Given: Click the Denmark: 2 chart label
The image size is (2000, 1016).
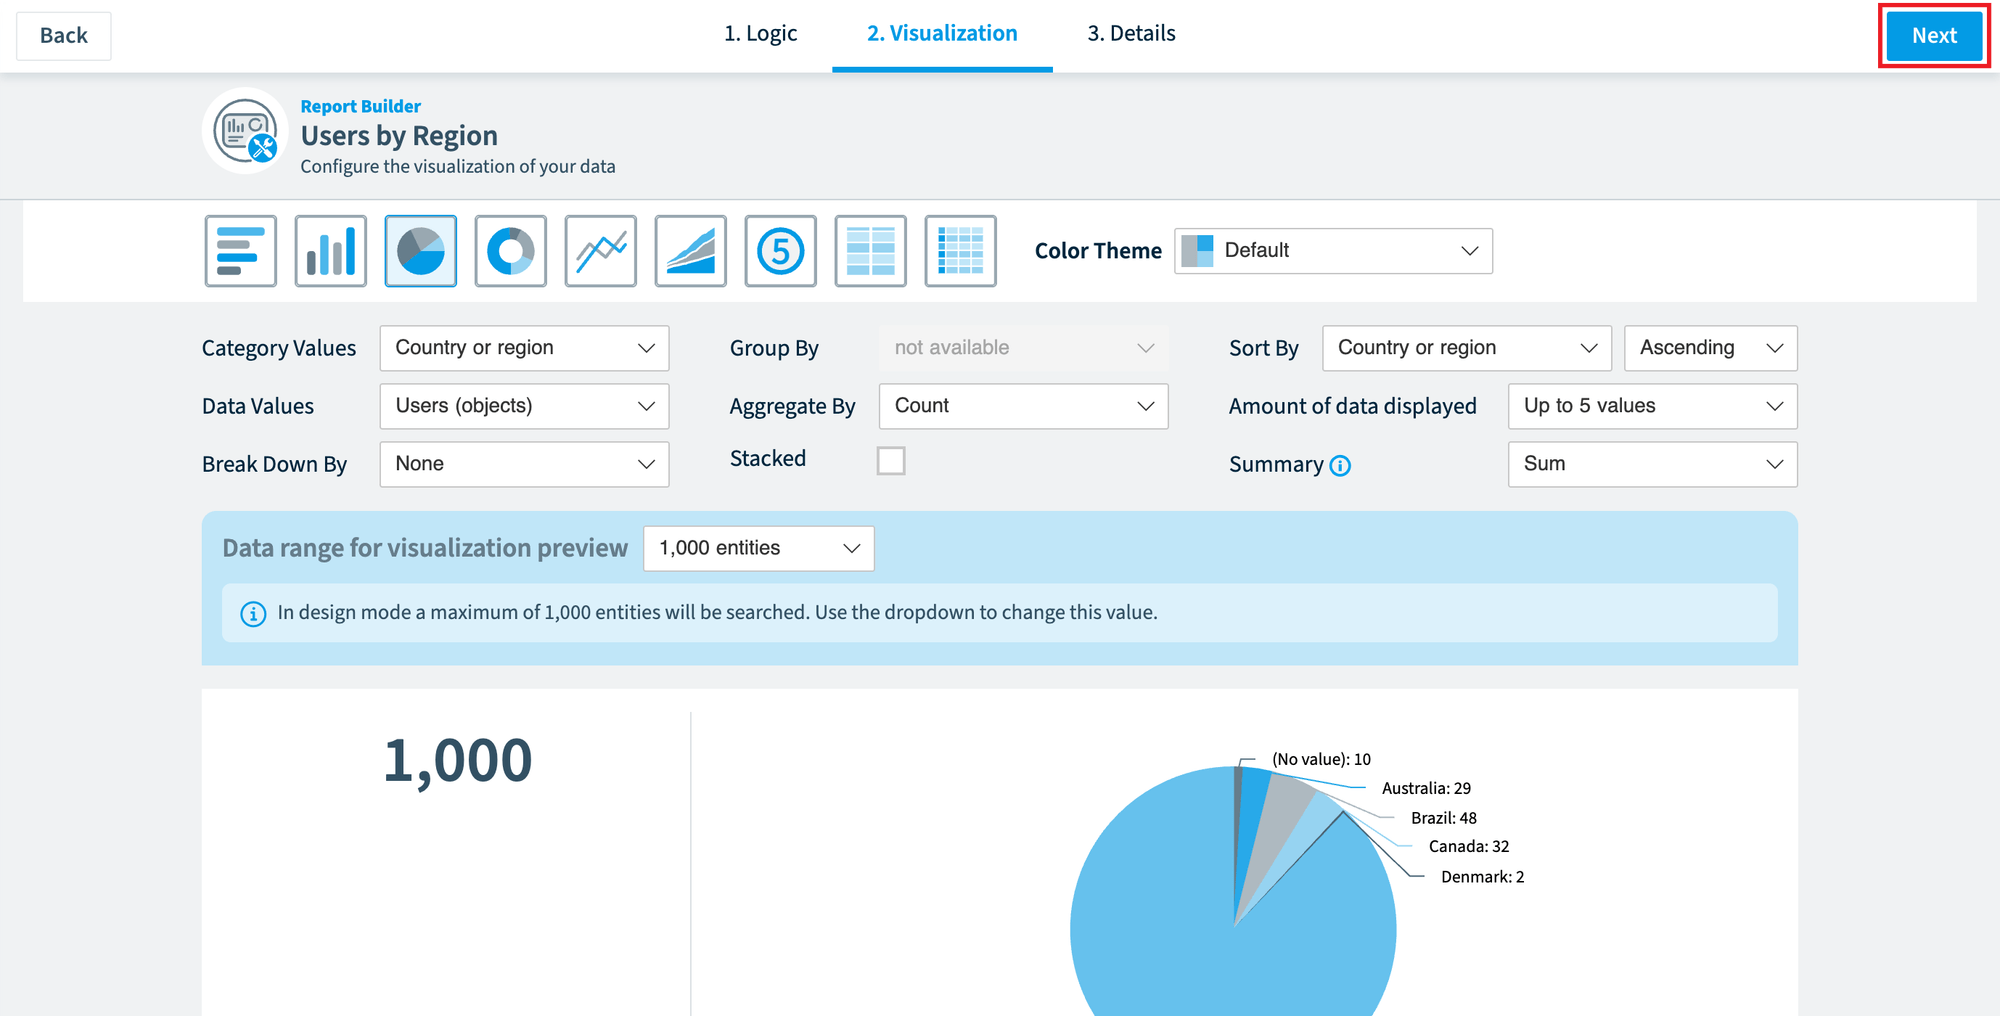Looking at the screenshot, I should pyautogui.click(x=1483, y=877).
